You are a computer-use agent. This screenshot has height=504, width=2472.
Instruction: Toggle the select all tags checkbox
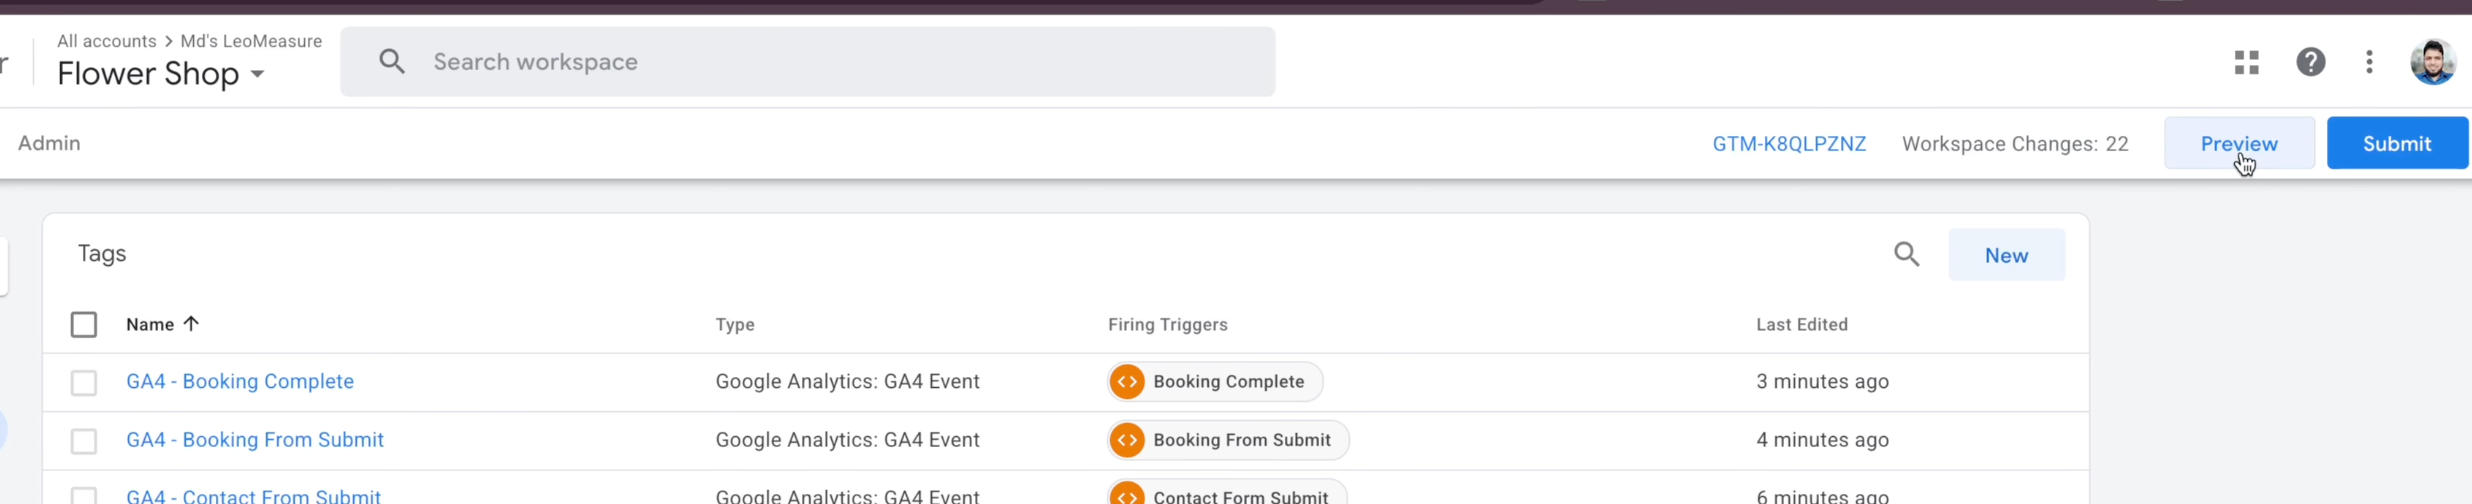click(84, 324)
